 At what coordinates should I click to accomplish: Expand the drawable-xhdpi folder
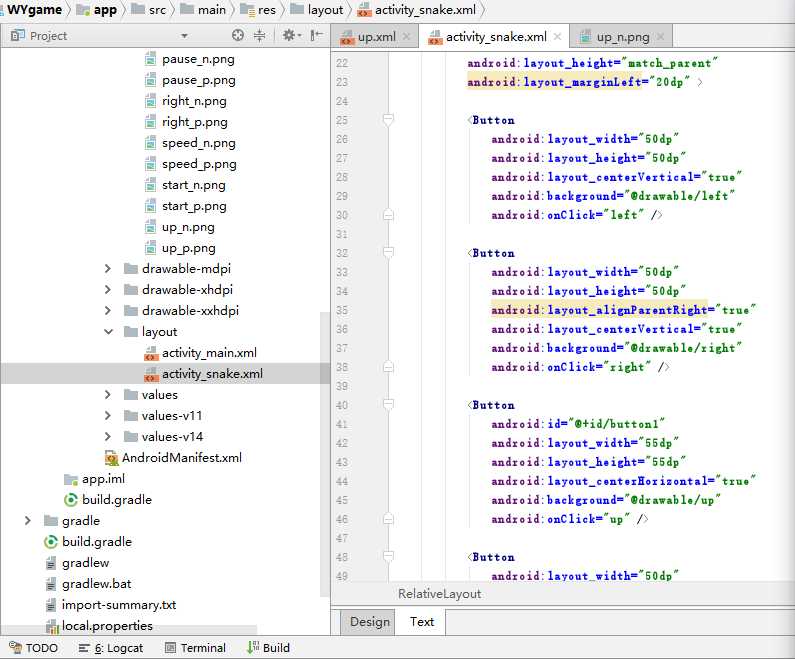108,289
